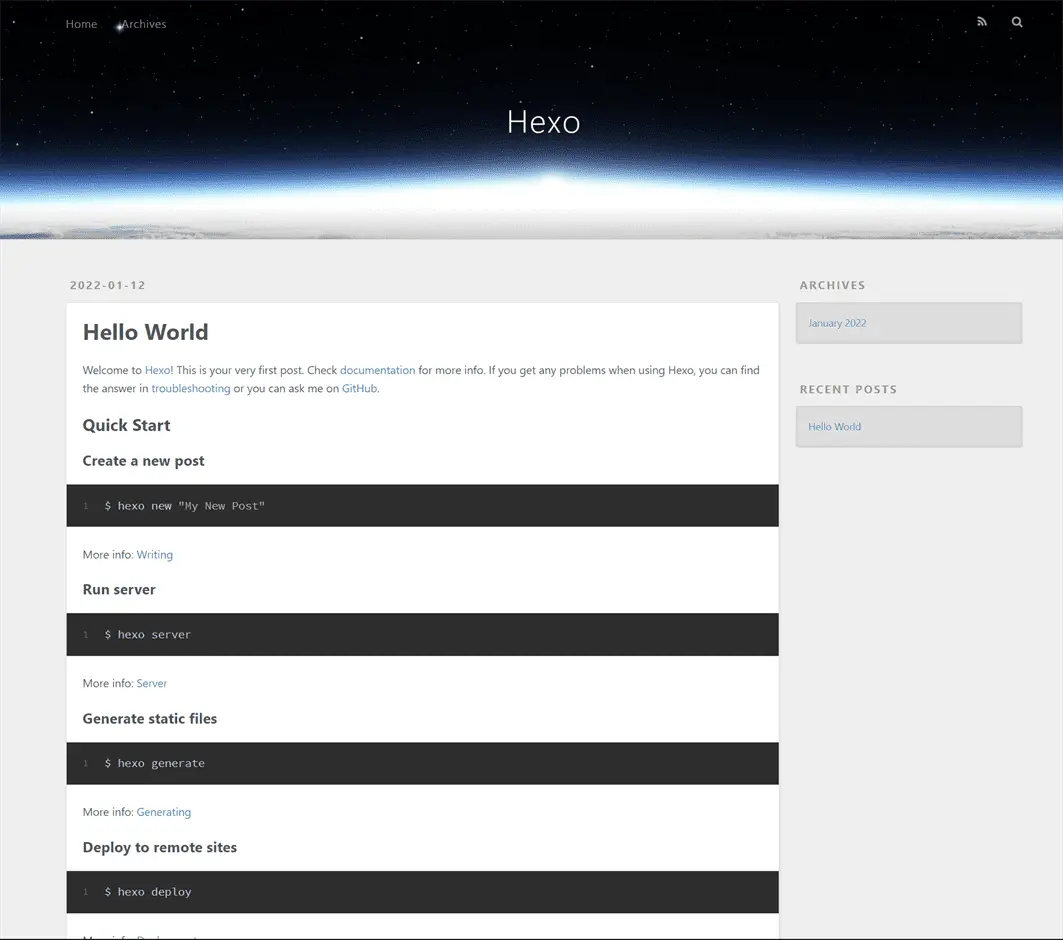The height and width of the screenshot is (940, 1063).
Task: Open Archives in the top navigation
Action: pyautogui.click(x=144, y=24)
